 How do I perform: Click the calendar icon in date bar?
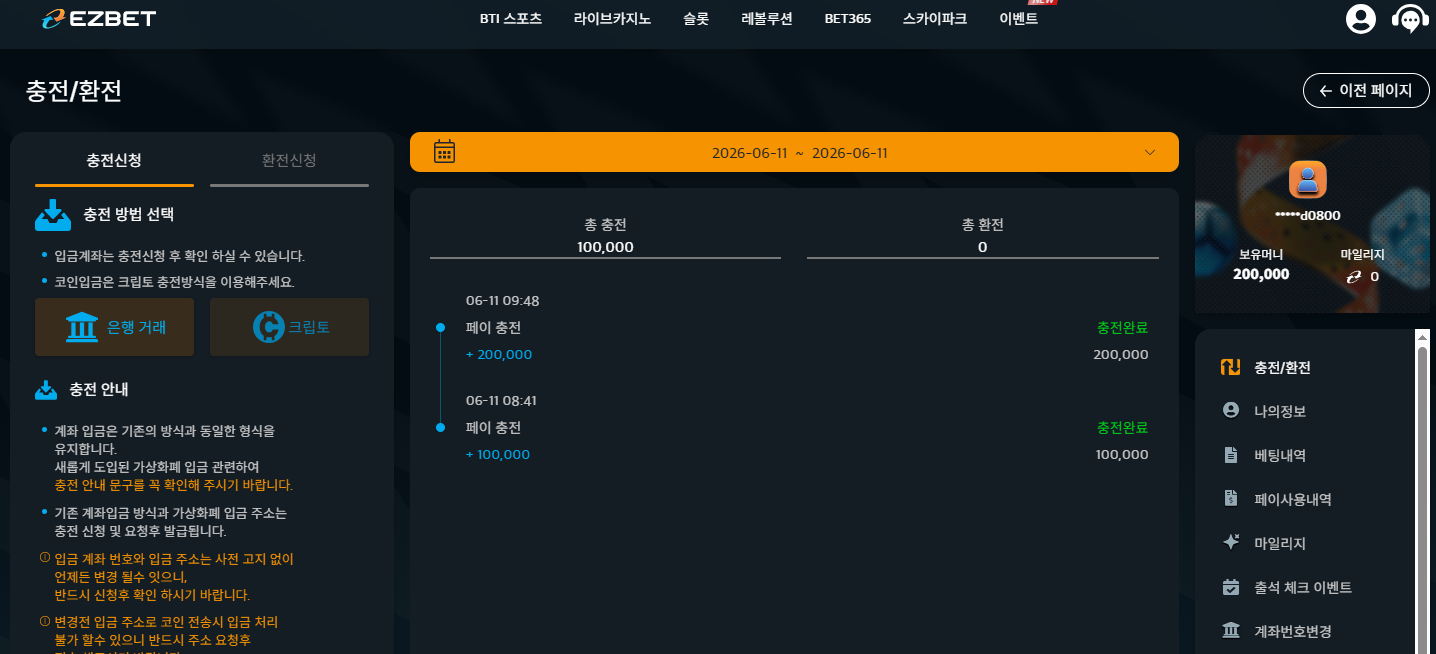point(445,152)
